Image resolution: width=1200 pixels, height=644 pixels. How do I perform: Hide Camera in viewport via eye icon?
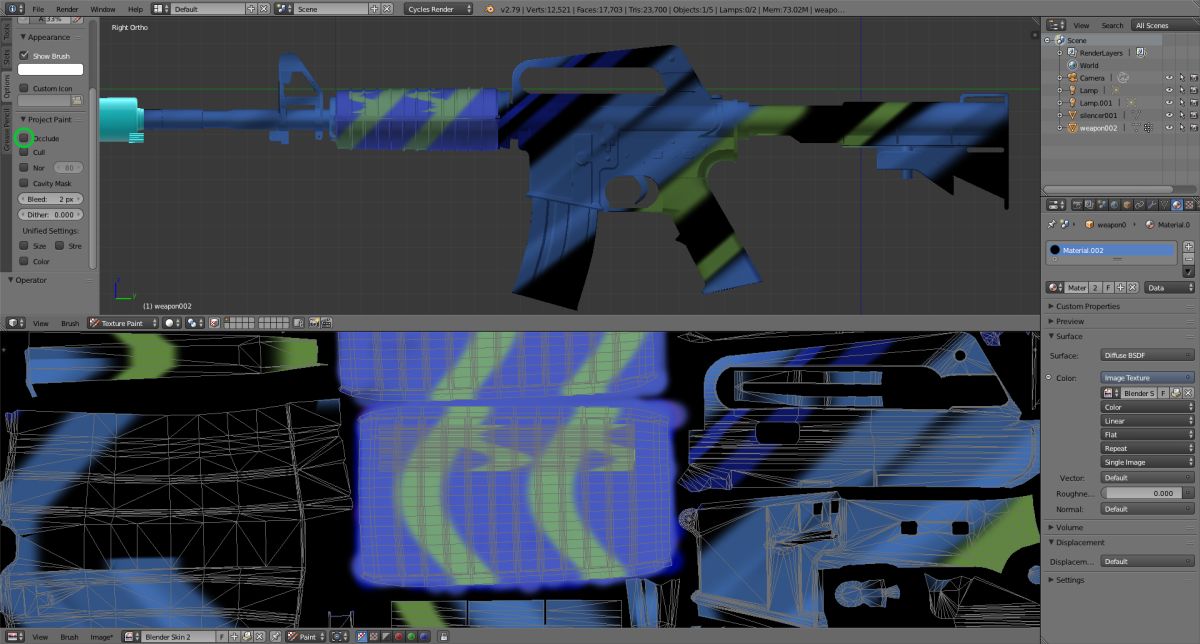[1168, 77]
